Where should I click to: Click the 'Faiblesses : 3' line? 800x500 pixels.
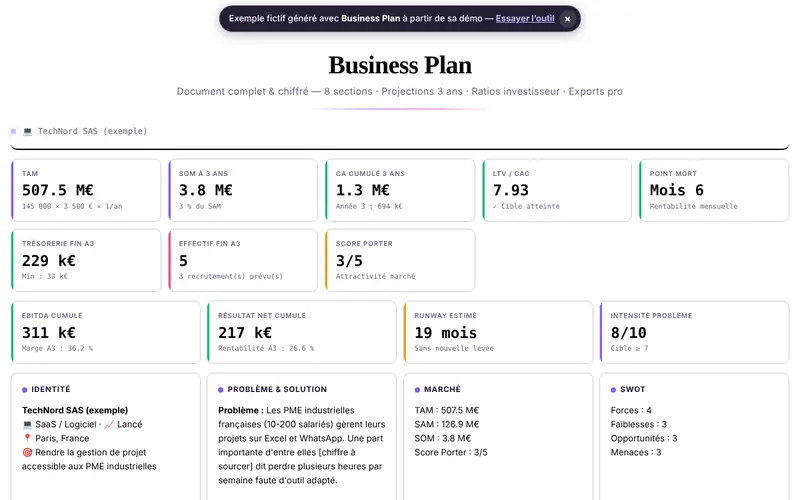(638, 424)
